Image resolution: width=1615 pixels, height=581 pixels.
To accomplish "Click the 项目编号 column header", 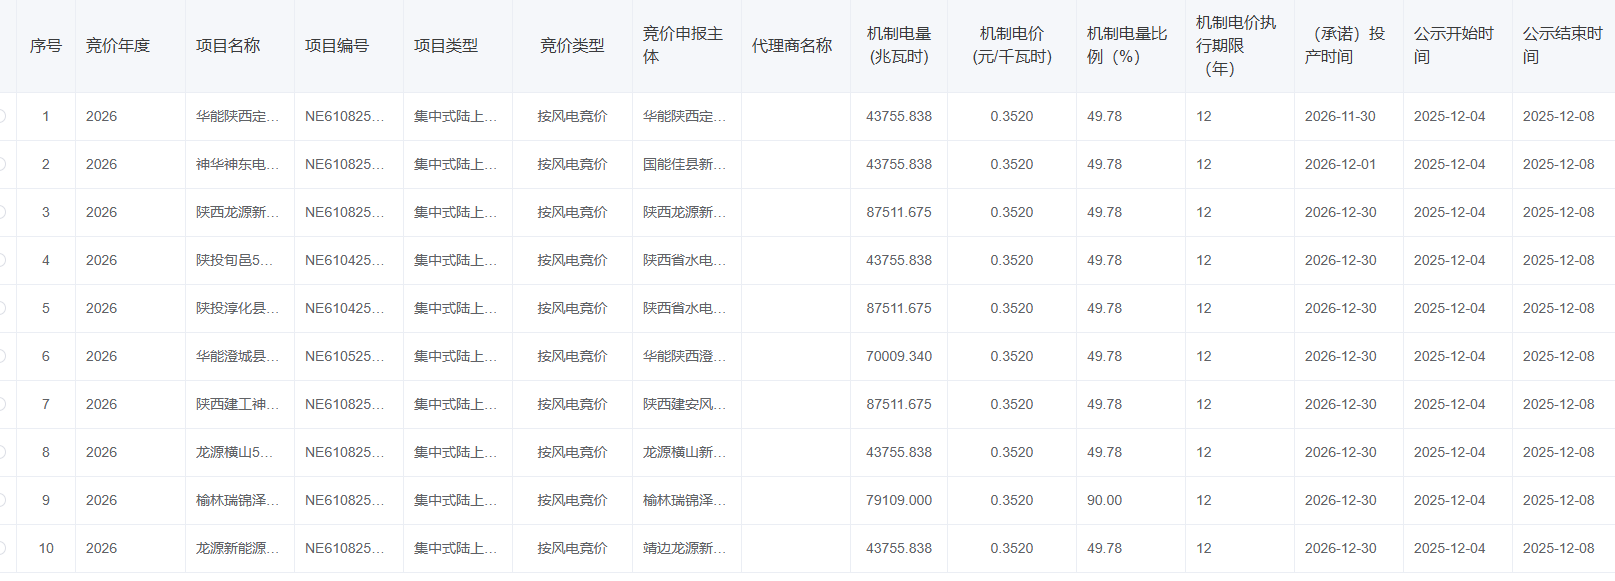I will pos(337,46).
